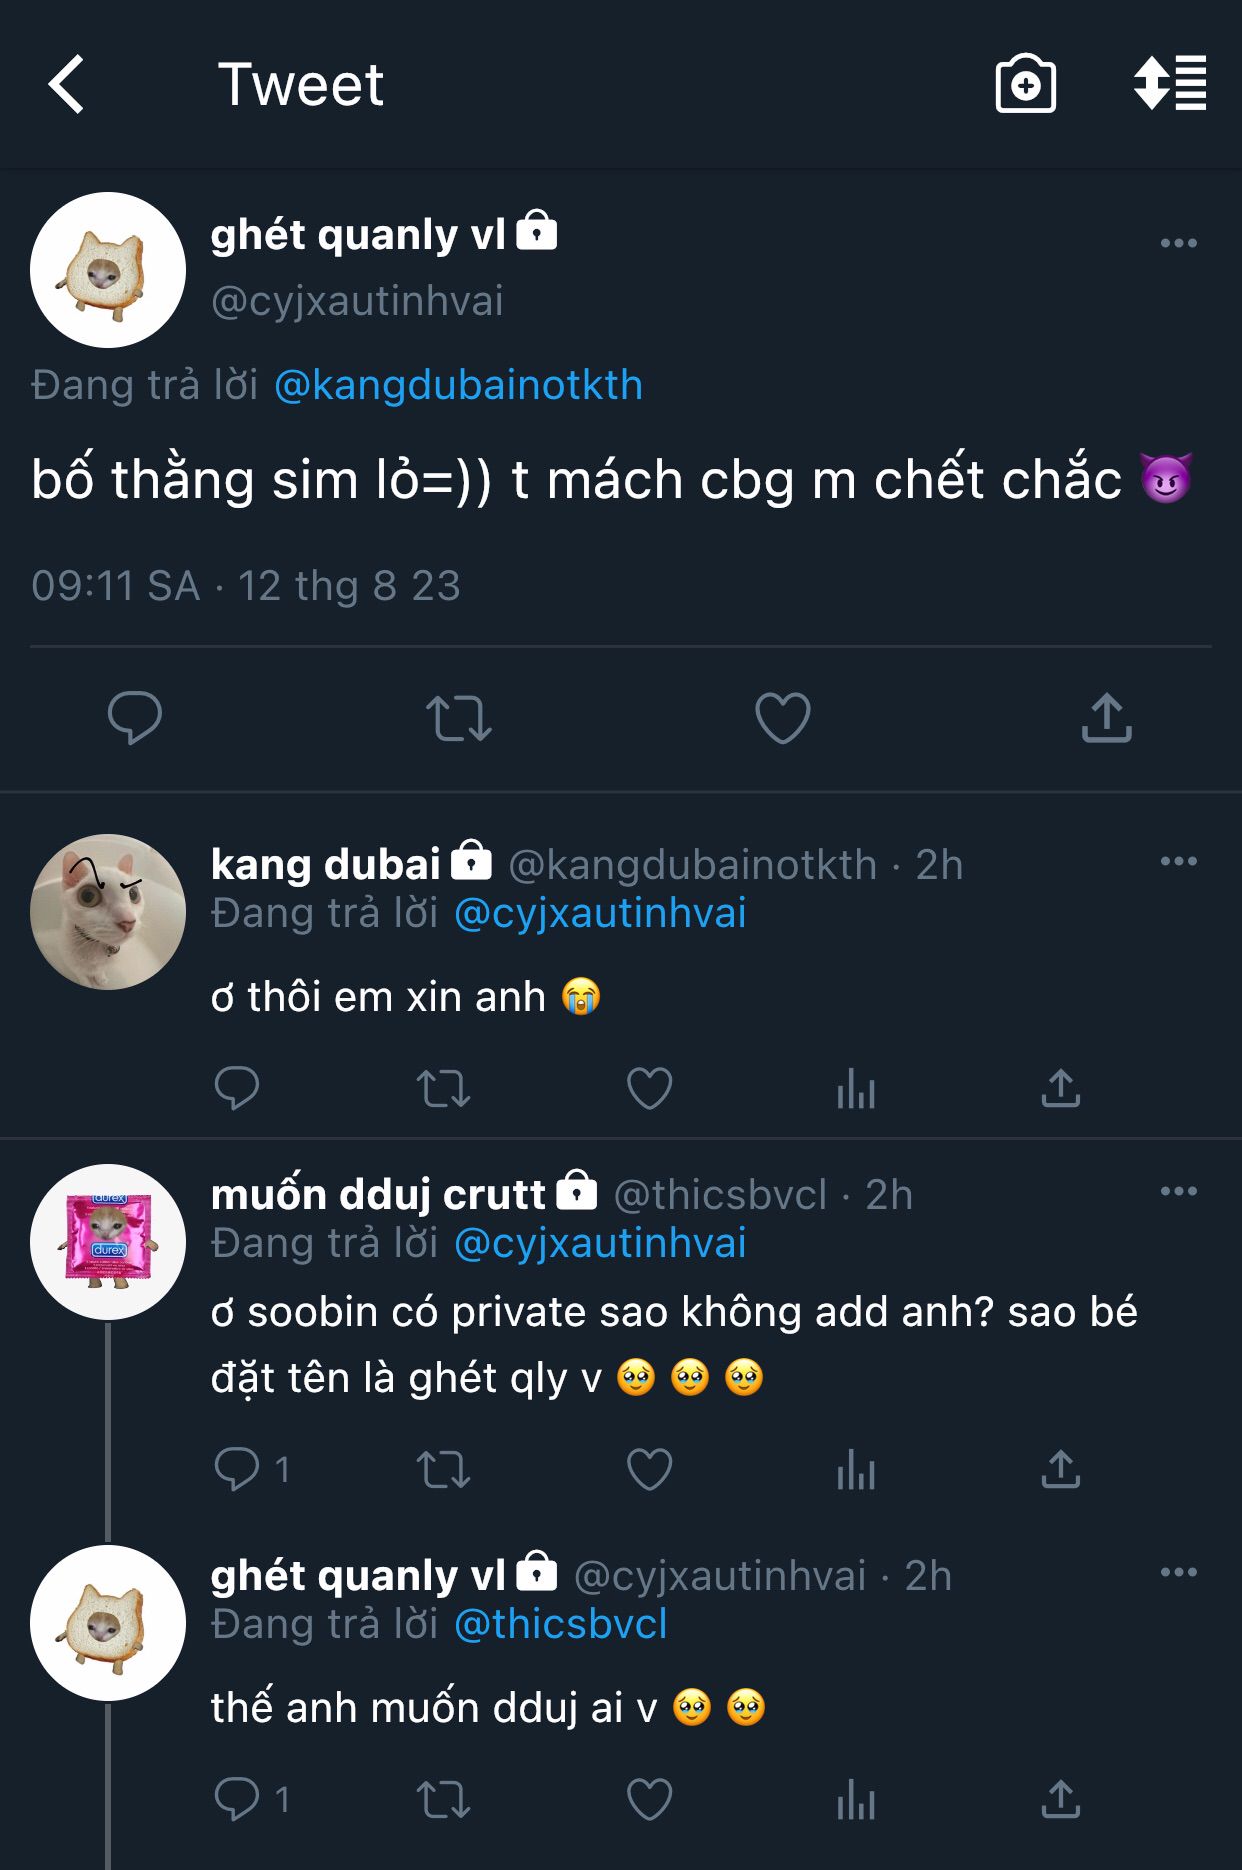The width and height of the screenshot is (1242, 1870).
Task: Share the muốn dduj crutt reply
Action: click(1060, 1470)
